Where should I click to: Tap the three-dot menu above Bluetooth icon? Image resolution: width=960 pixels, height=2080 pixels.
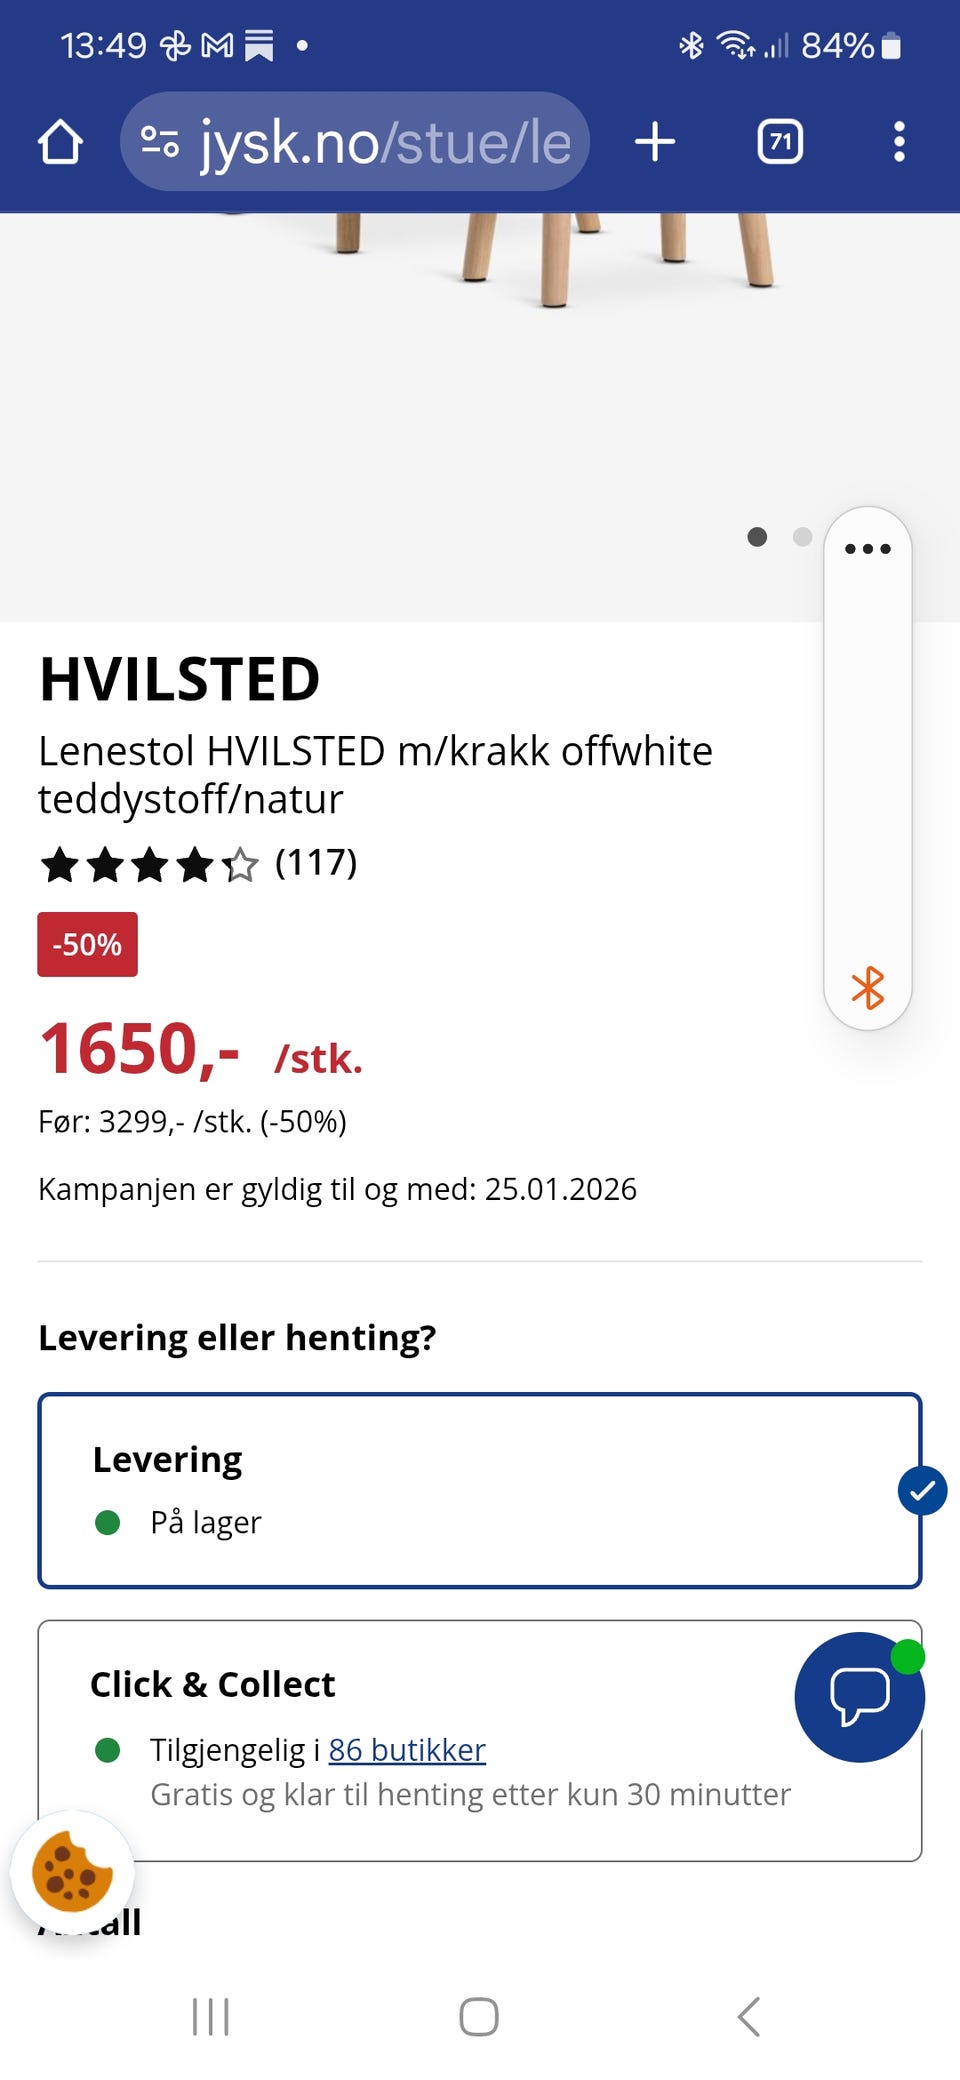pos(866,548)
